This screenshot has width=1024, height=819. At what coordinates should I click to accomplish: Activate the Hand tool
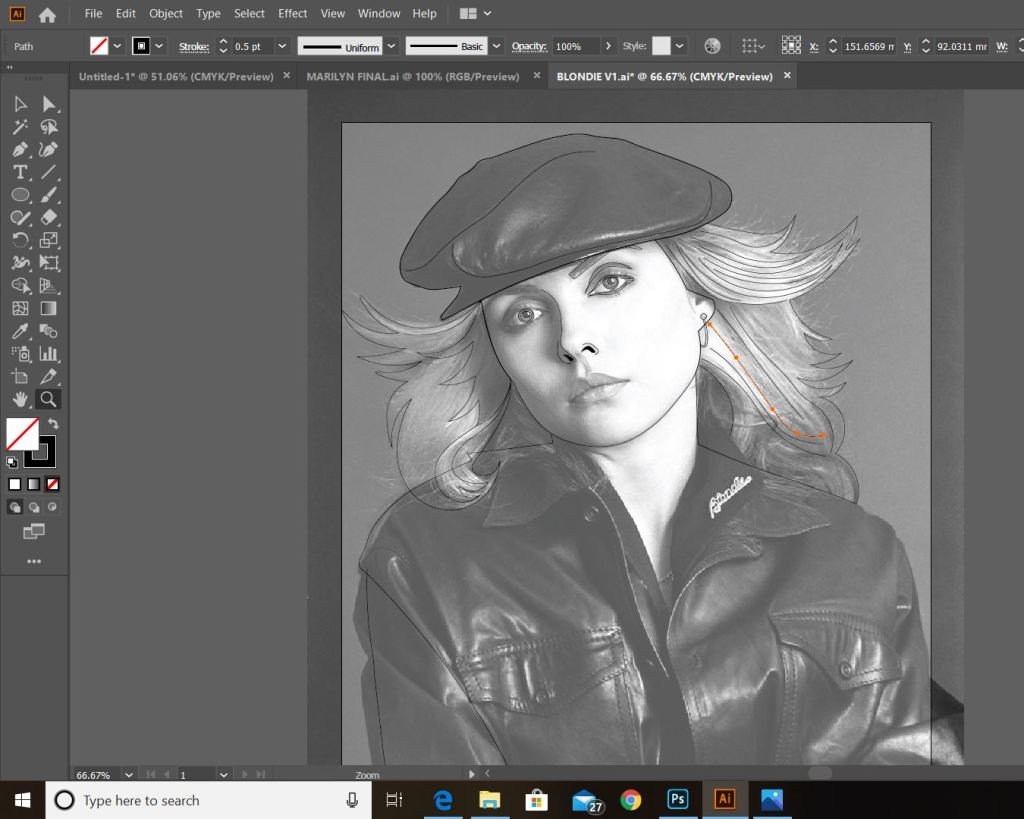20,399
